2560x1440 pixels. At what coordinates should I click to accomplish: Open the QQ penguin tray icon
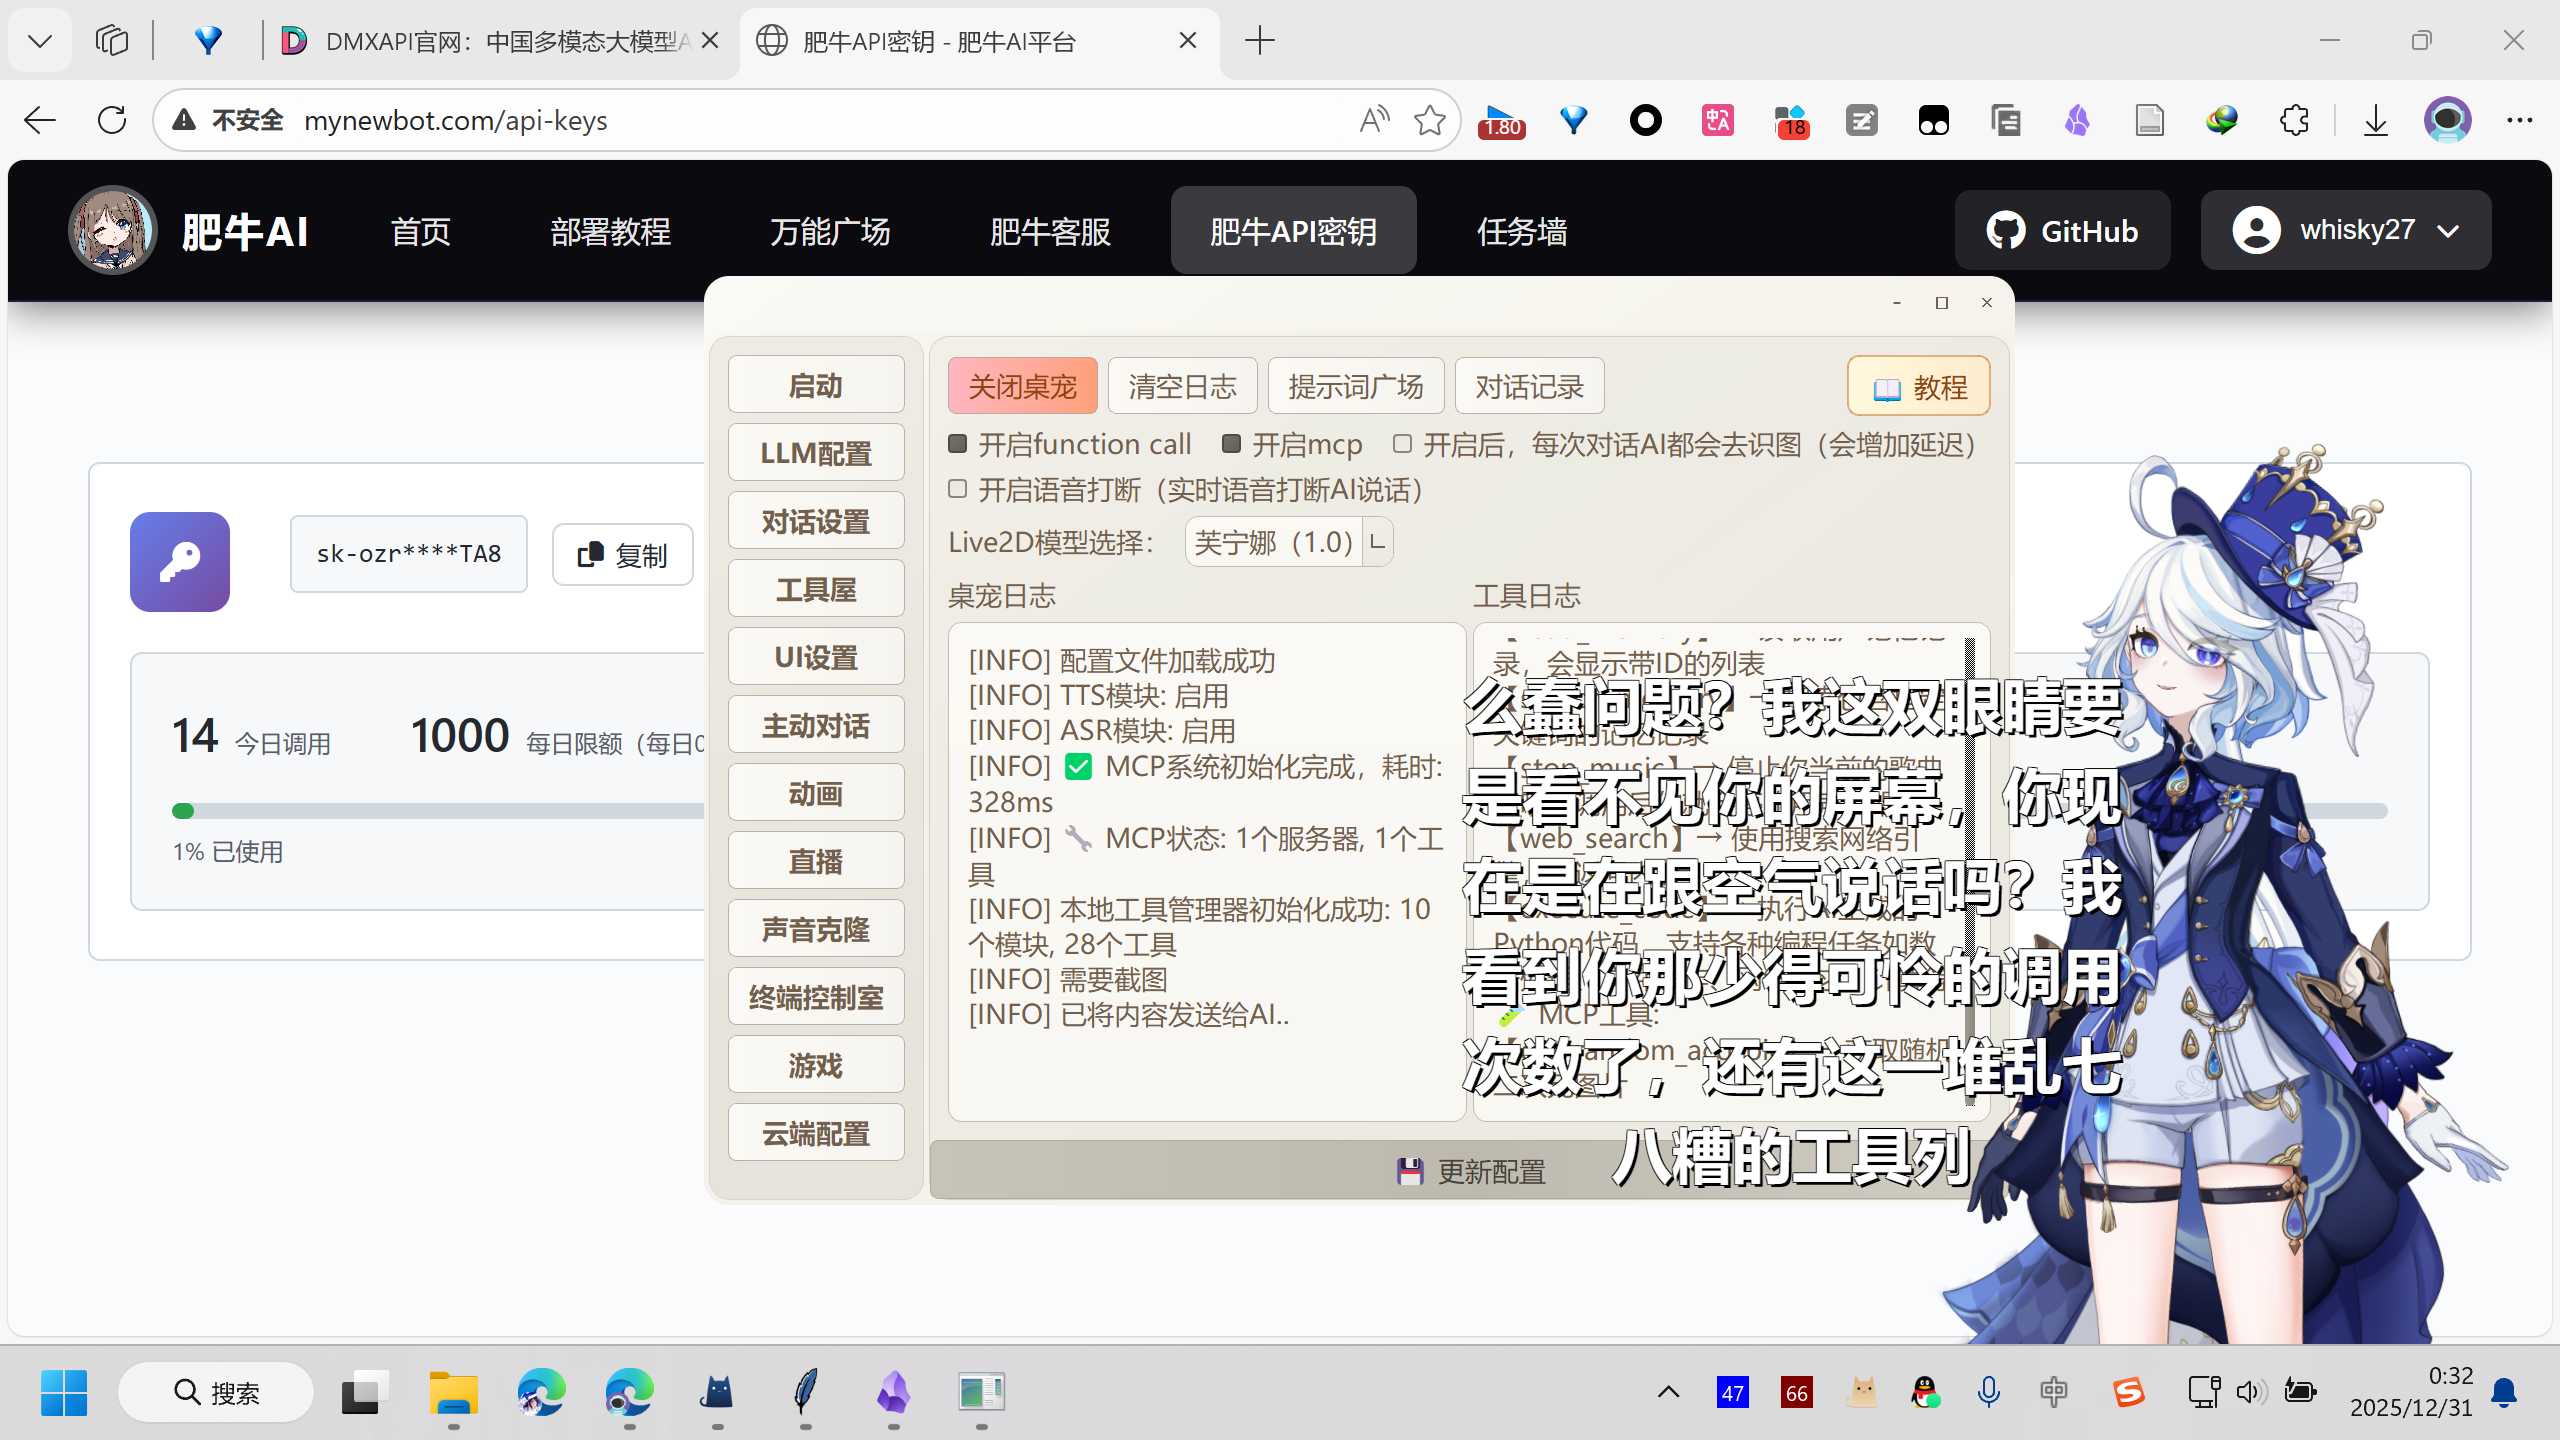[x=1925, y=1392]
